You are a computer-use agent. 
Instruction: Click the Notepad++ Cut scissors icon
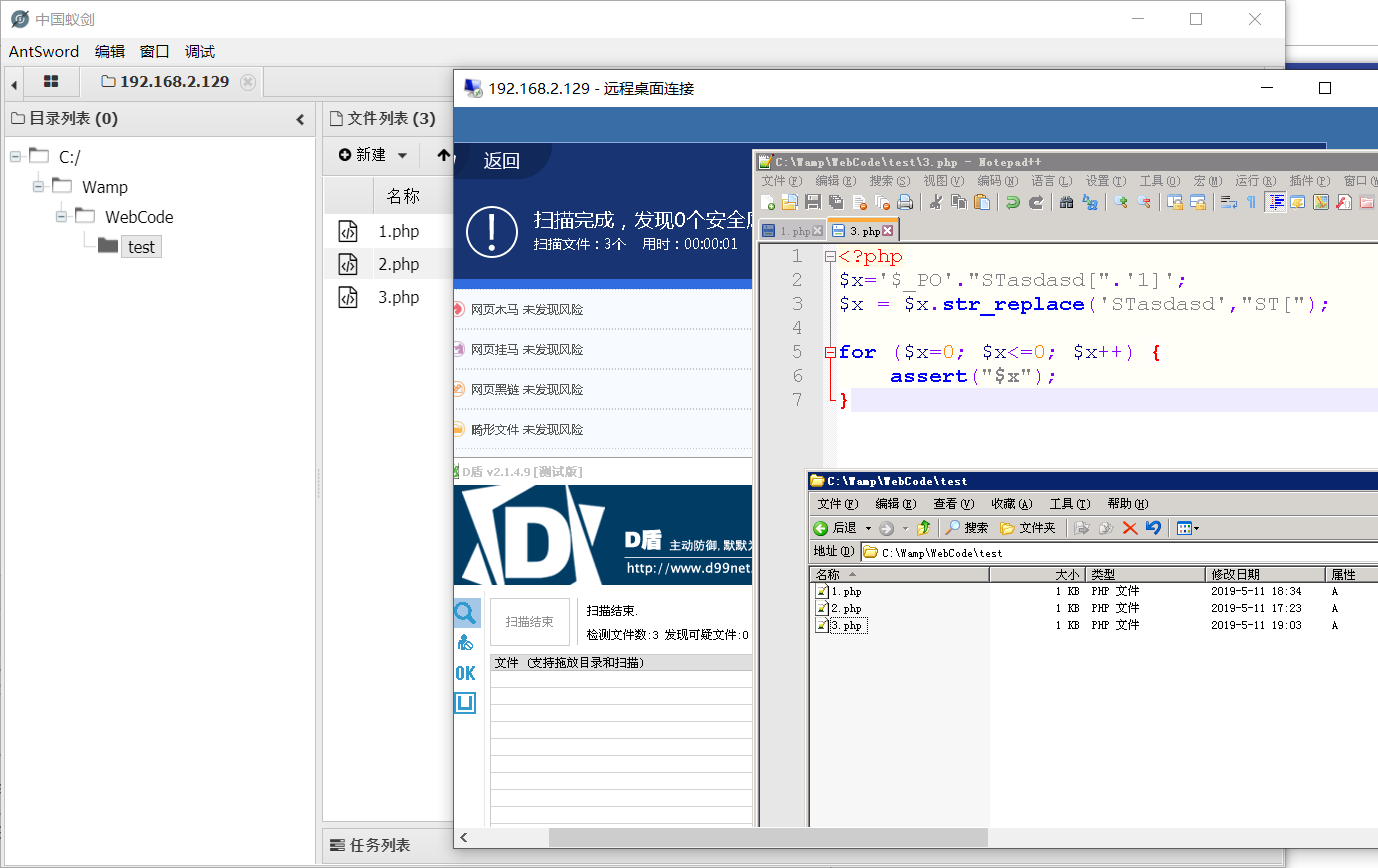pyautogui.click(x=936, y=202)
